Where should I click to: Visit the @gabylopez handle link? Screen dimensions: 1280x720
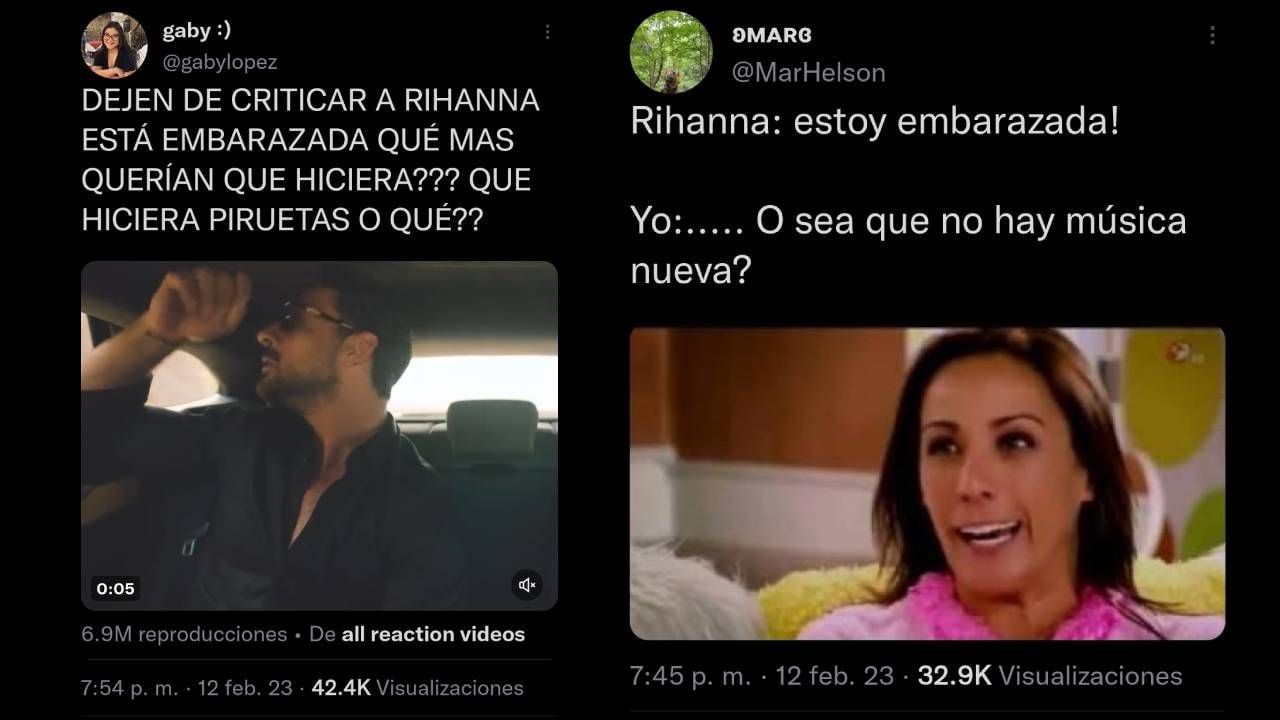point(219,62)
